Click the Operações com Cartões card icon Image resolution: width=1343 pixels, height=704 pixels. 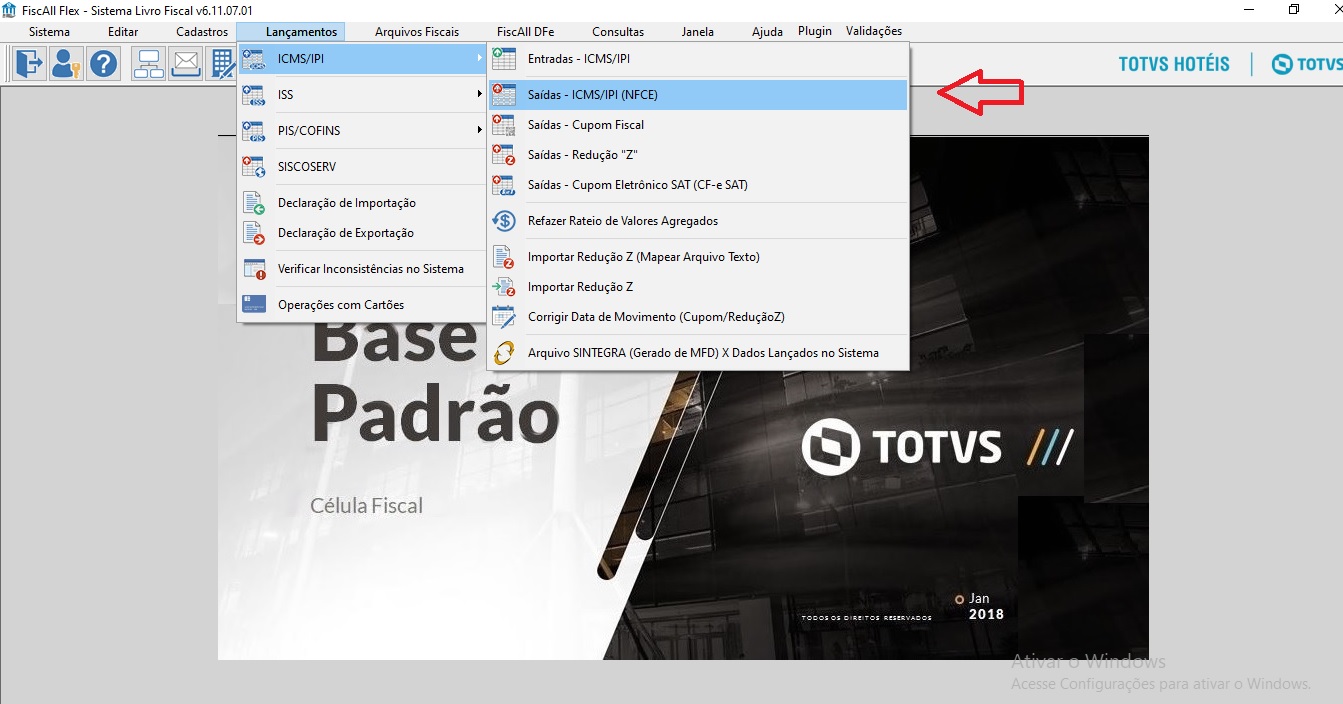254,304
